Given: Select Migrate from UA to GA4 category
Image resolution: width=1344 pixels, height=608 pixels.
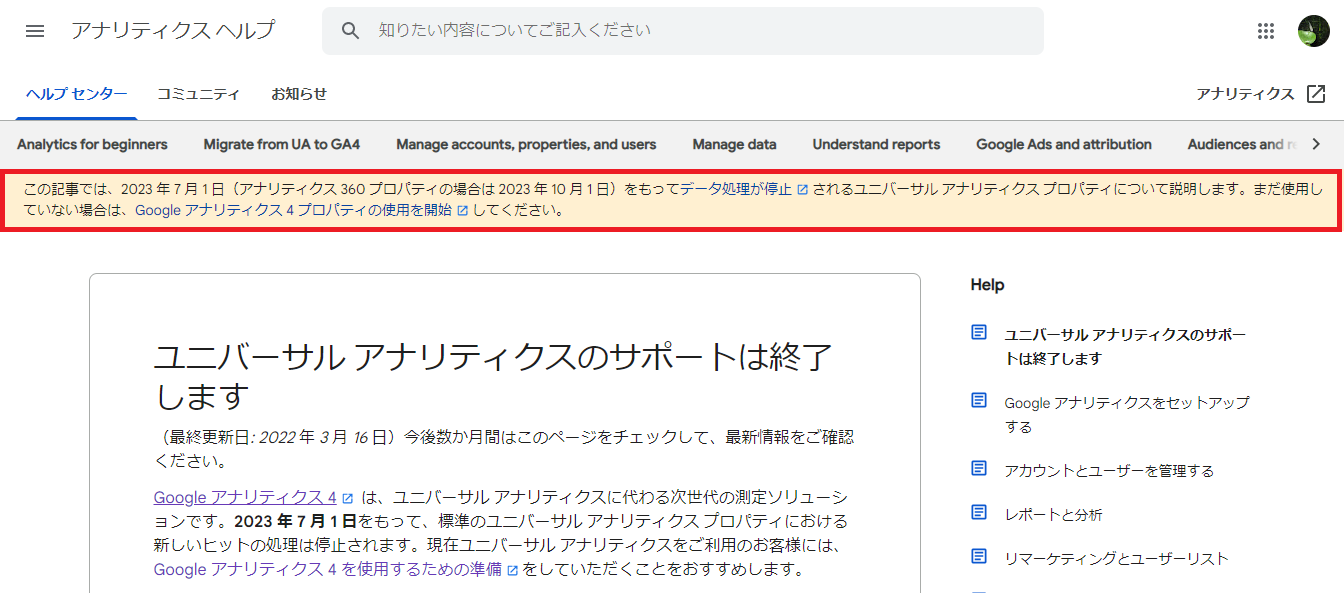Looking at the screenshot, I should tap(281, 145).
